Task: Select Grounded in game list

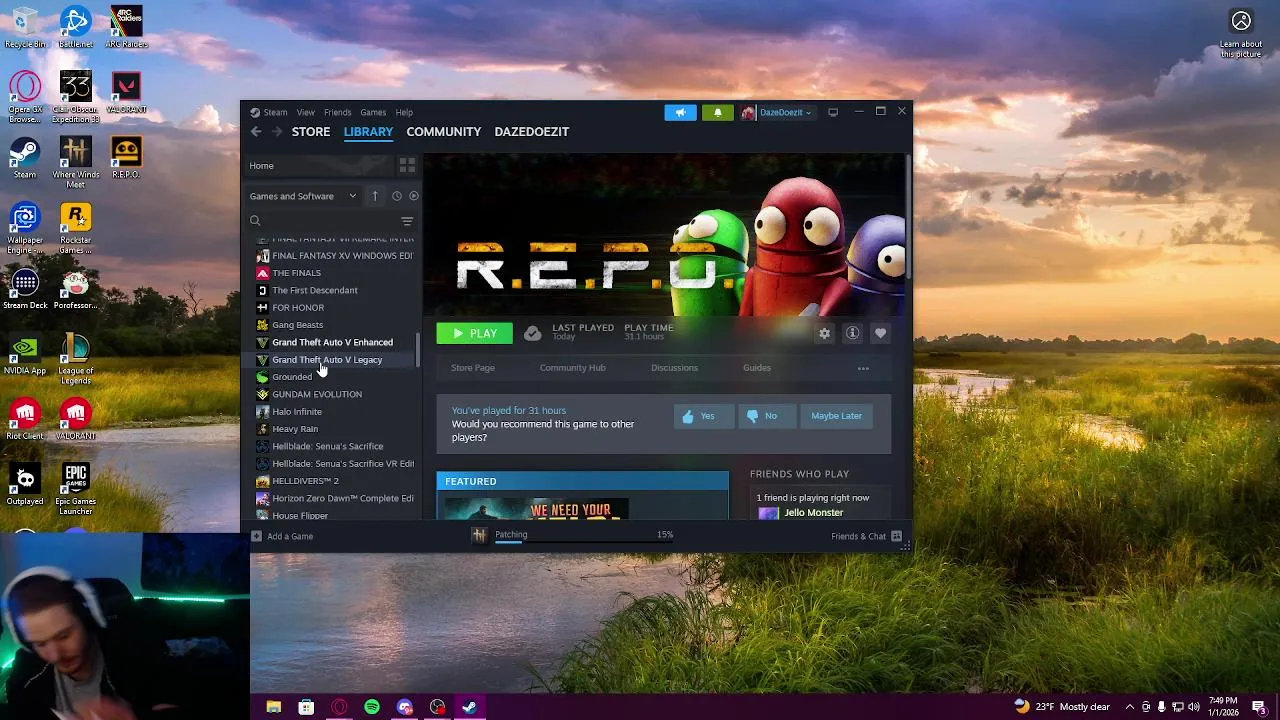Action: click(x=292, y=377)
